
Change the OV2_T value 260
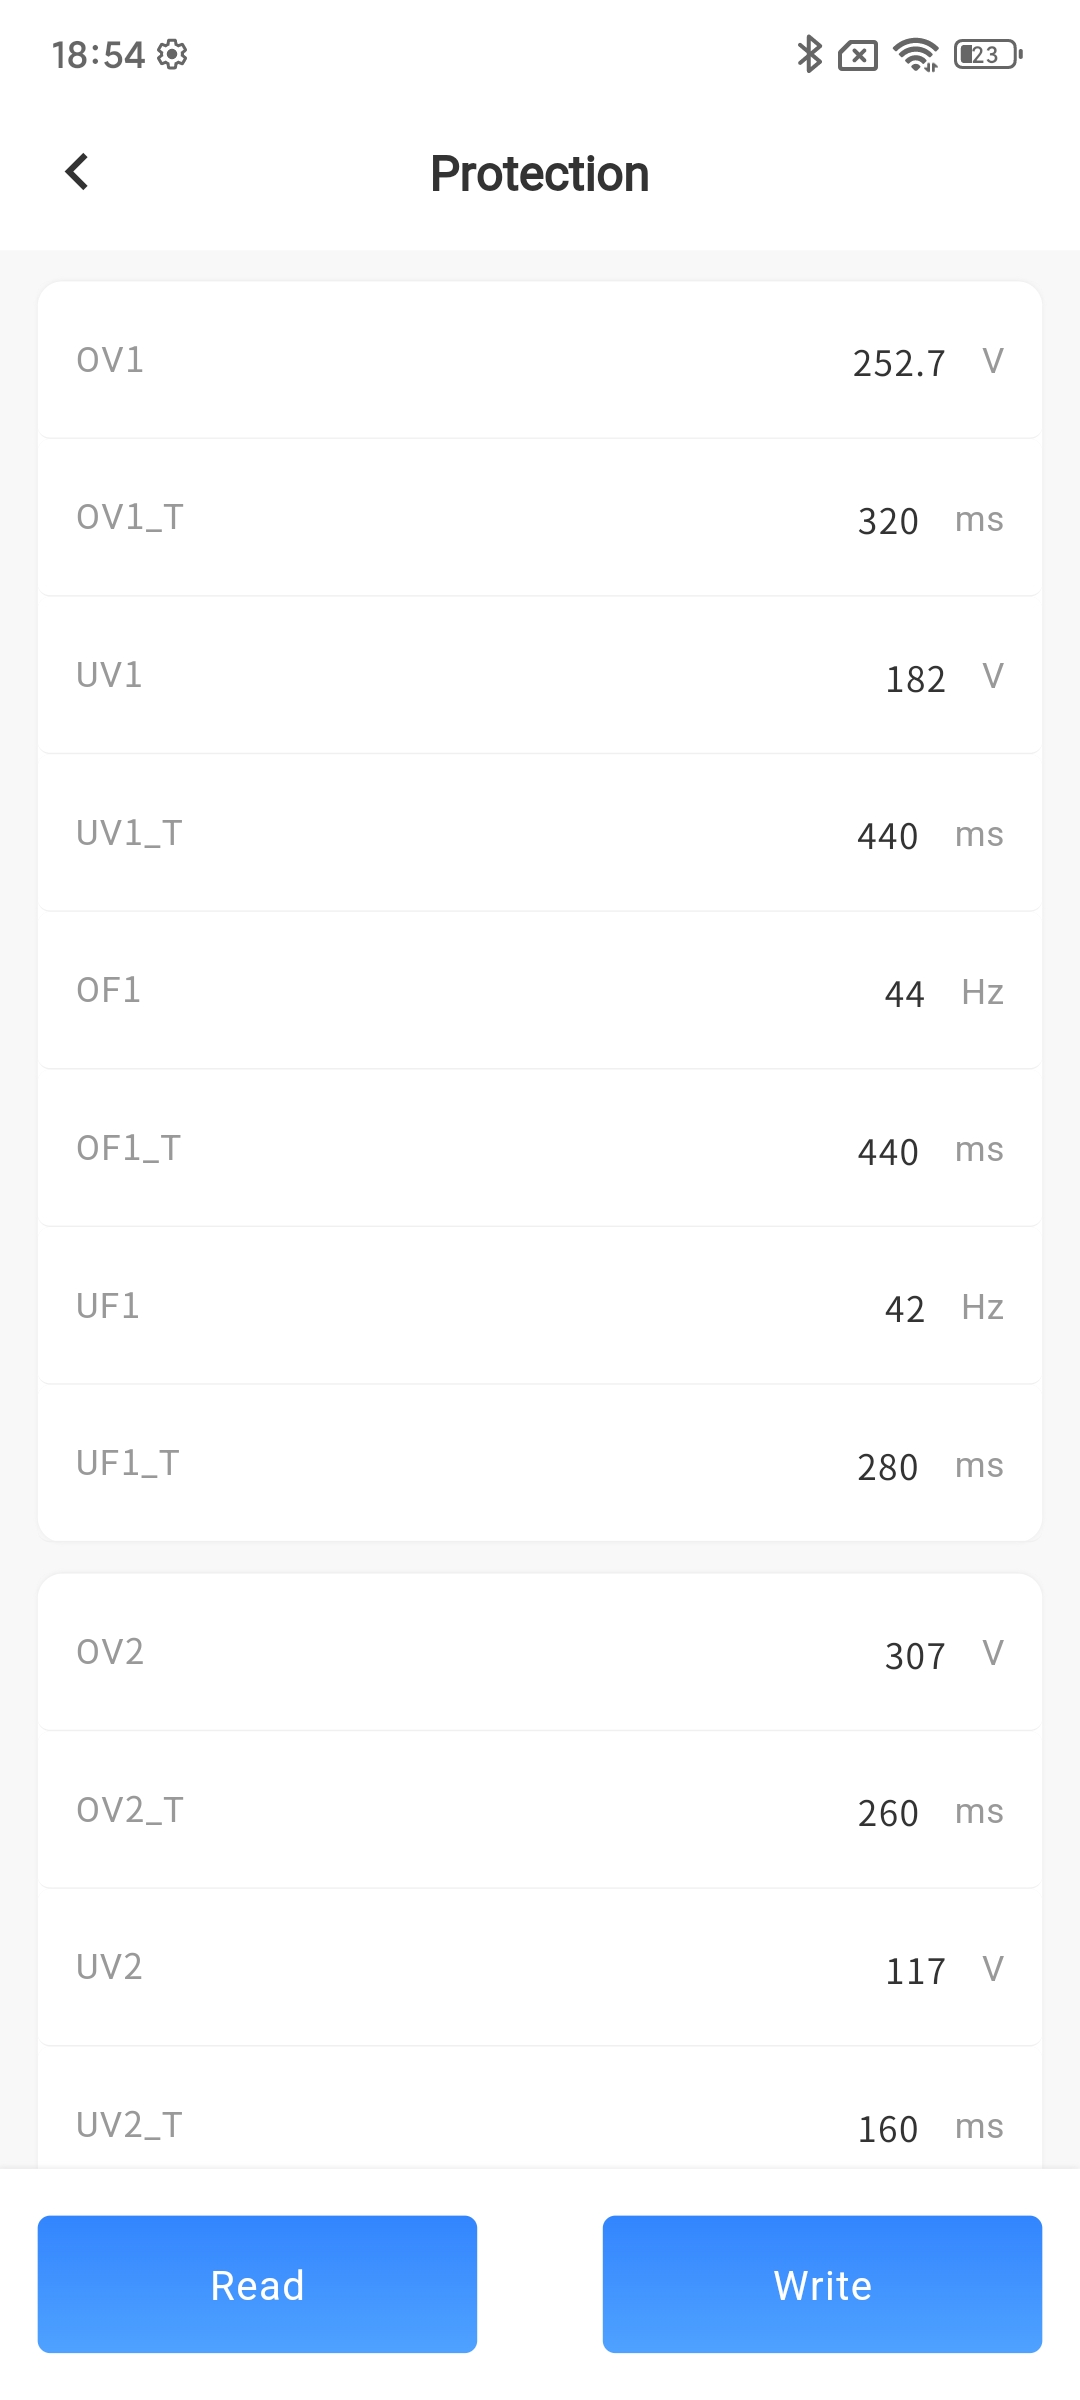[888, 1813]
